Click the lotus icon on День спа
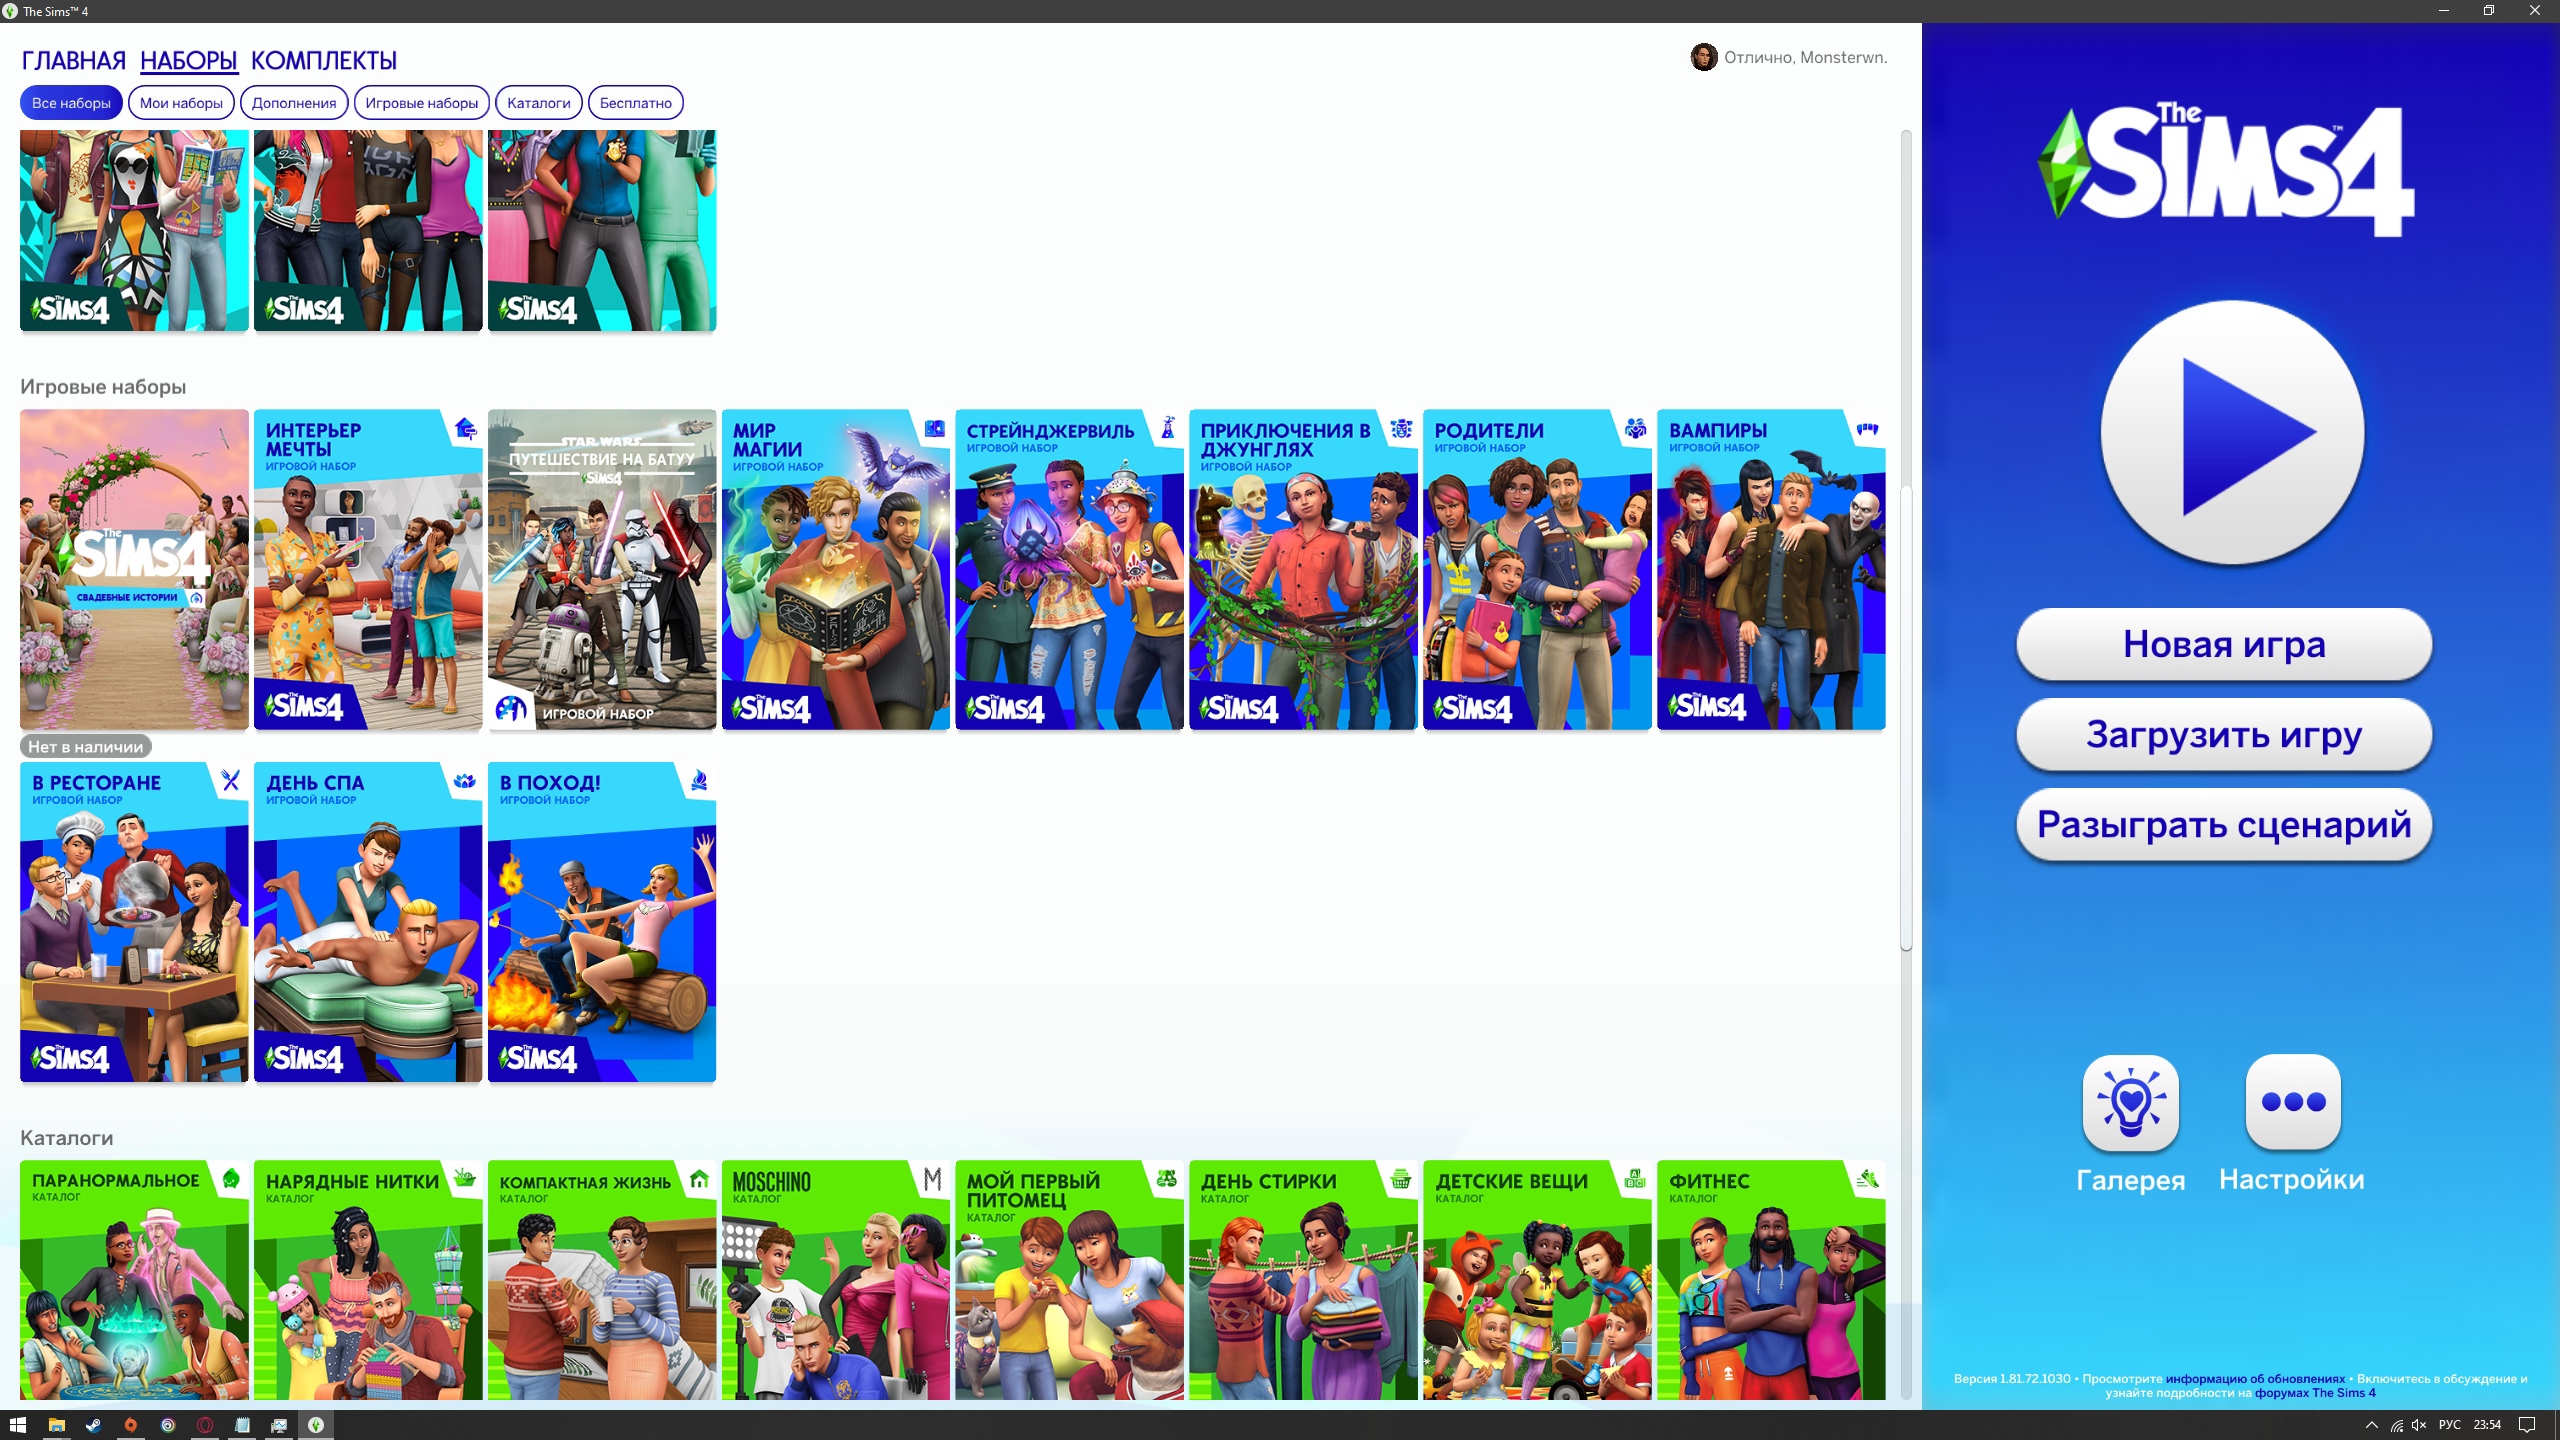2560x1440 pixels. [465, 781]
